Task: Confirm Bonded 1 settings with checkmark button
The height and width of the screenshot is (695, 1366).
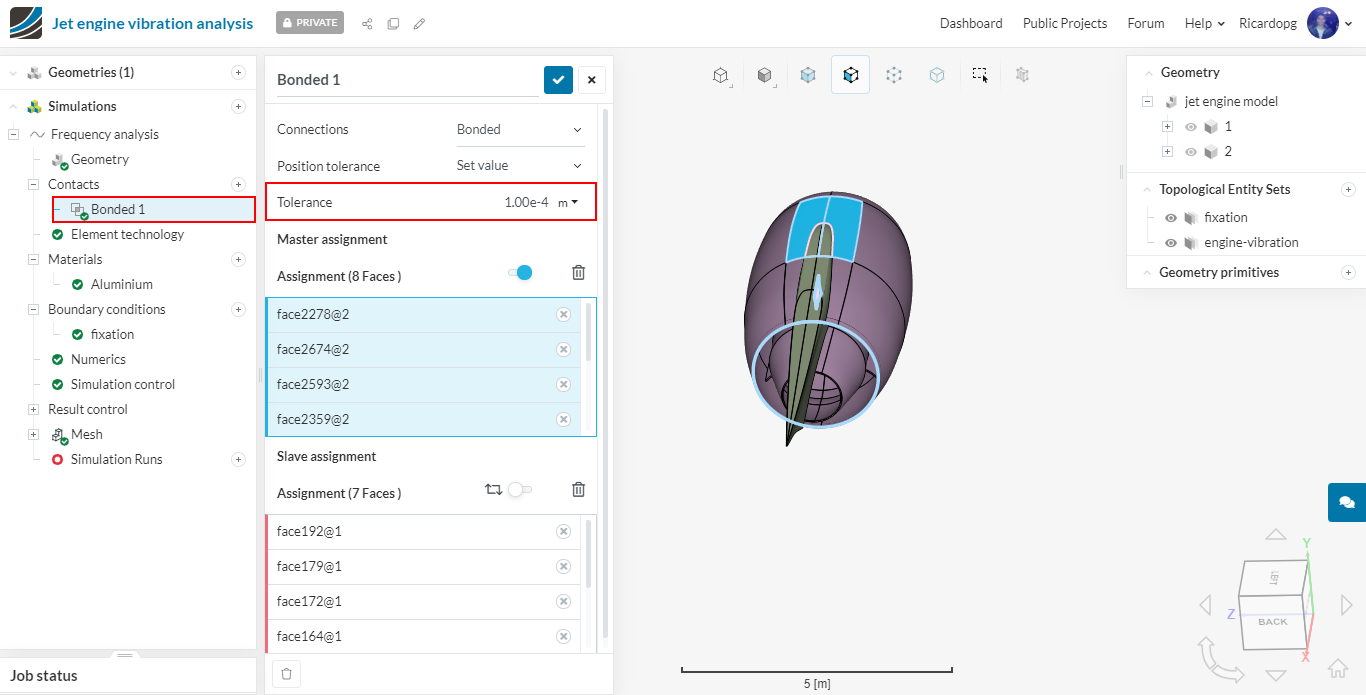Action: coord(558,80)
